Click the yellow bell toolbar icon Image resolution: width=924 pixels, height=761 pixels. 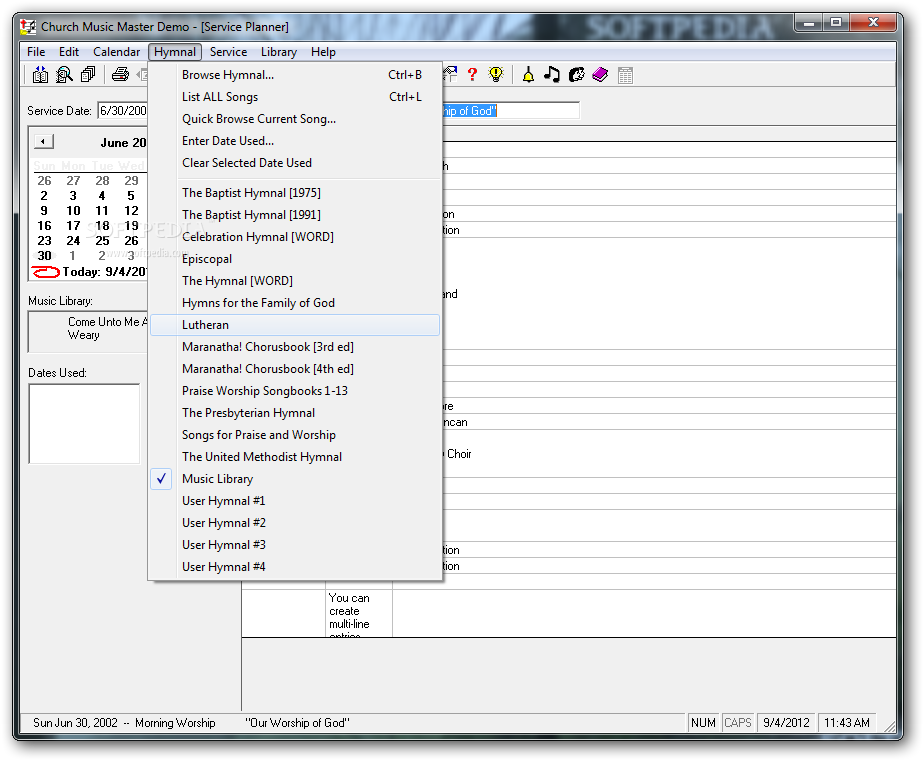click(528, 75)
